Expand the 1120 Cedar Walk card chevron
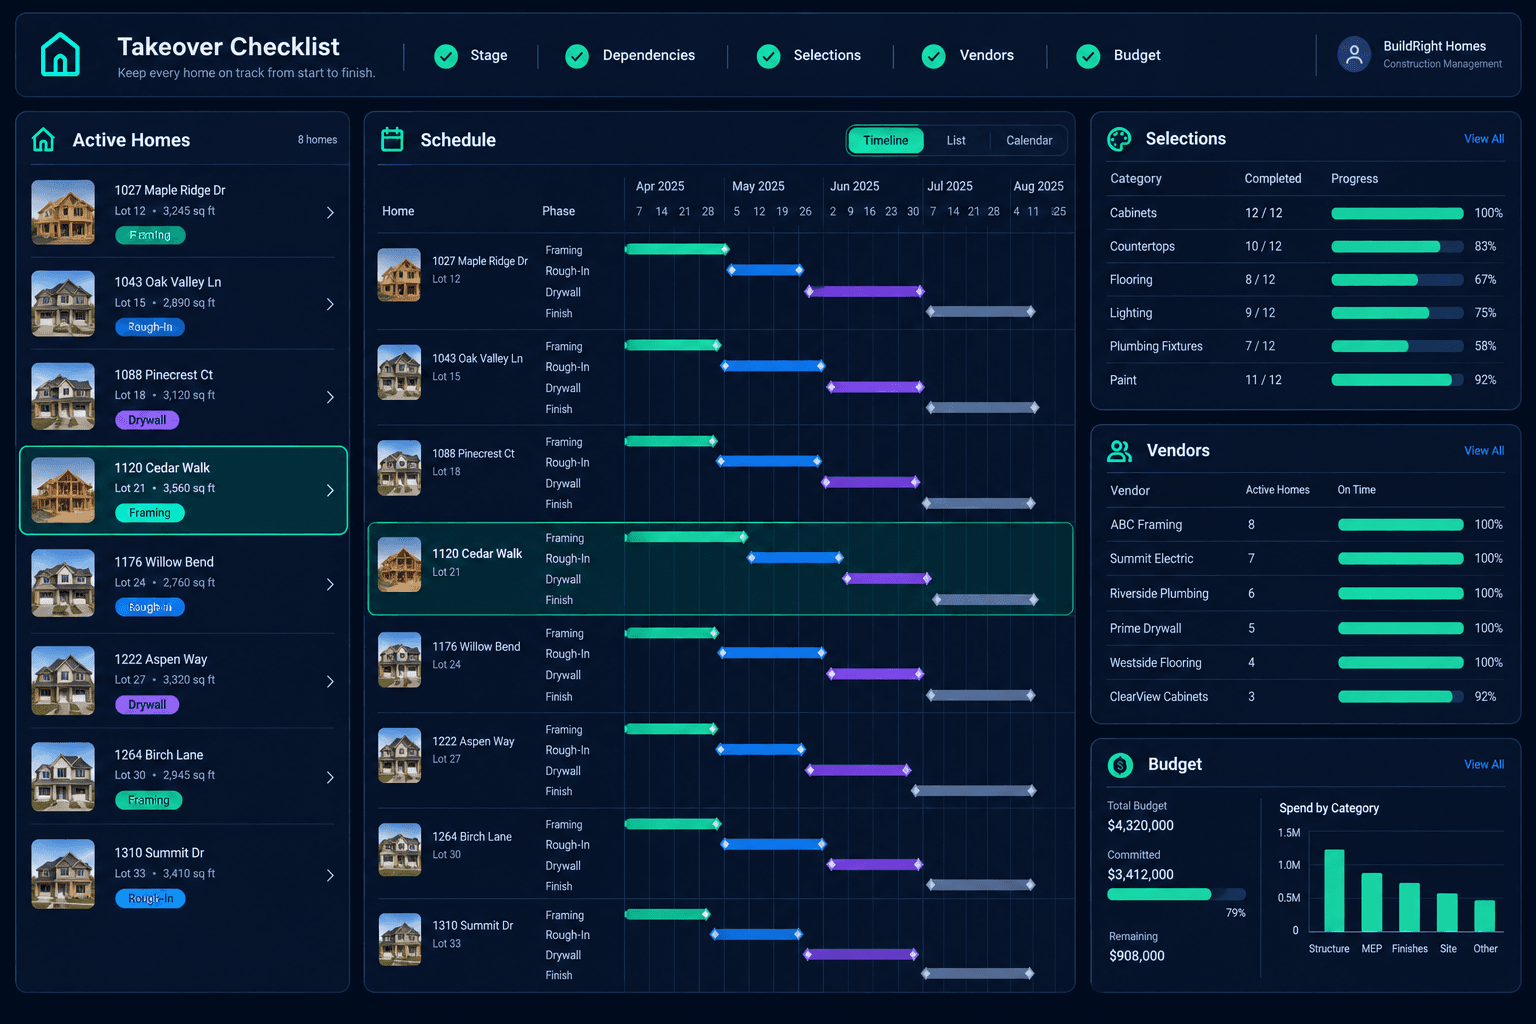 [330, 490]
